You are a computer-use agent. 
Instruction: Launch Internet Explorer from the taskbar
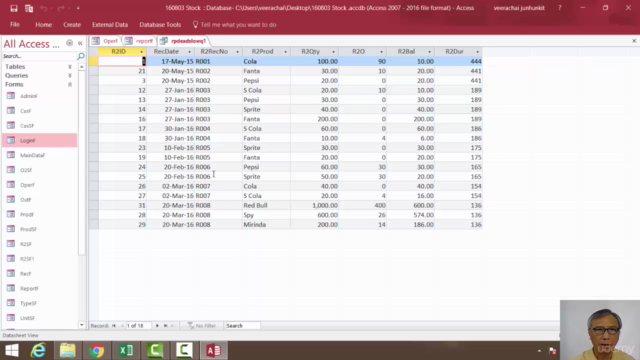pyautogui.click(x=38, y=350)
